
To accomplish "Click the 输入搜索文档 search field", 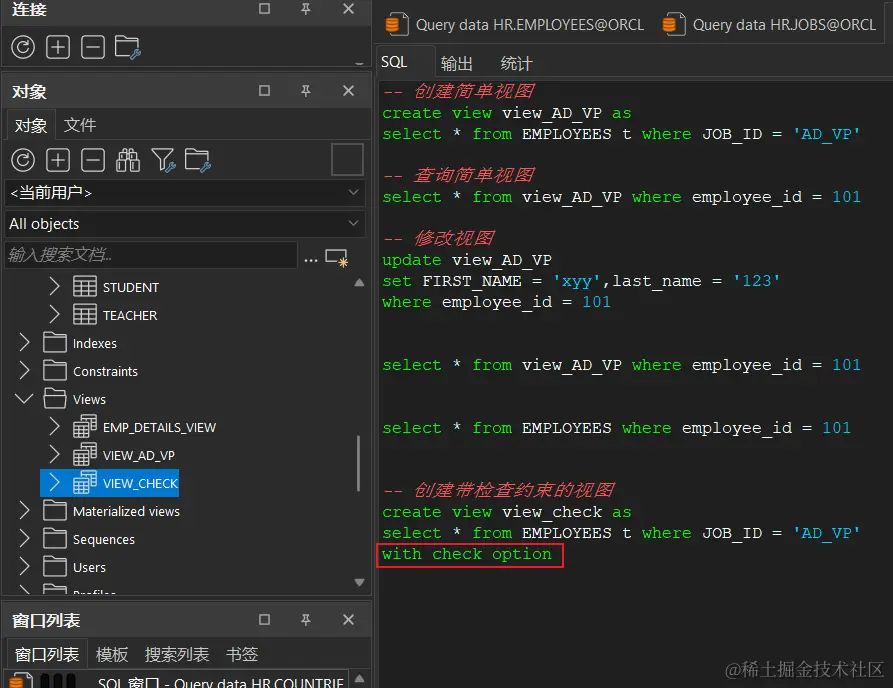I will point(151,255).
